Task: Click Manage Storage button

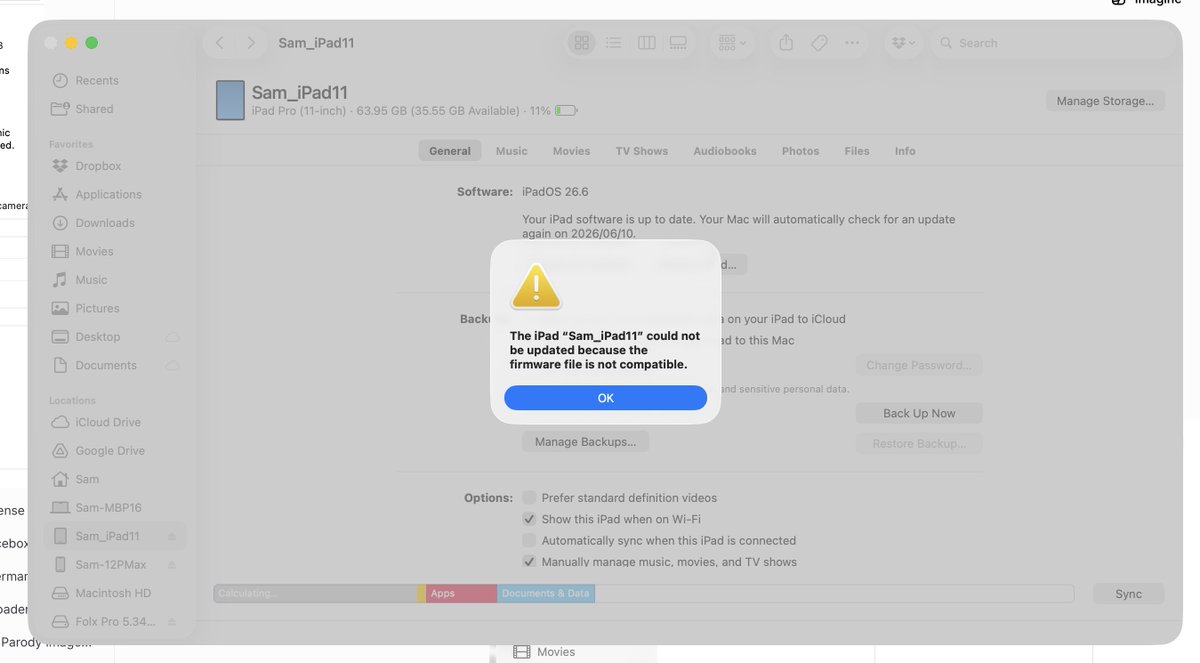Action: (1105, 101)
